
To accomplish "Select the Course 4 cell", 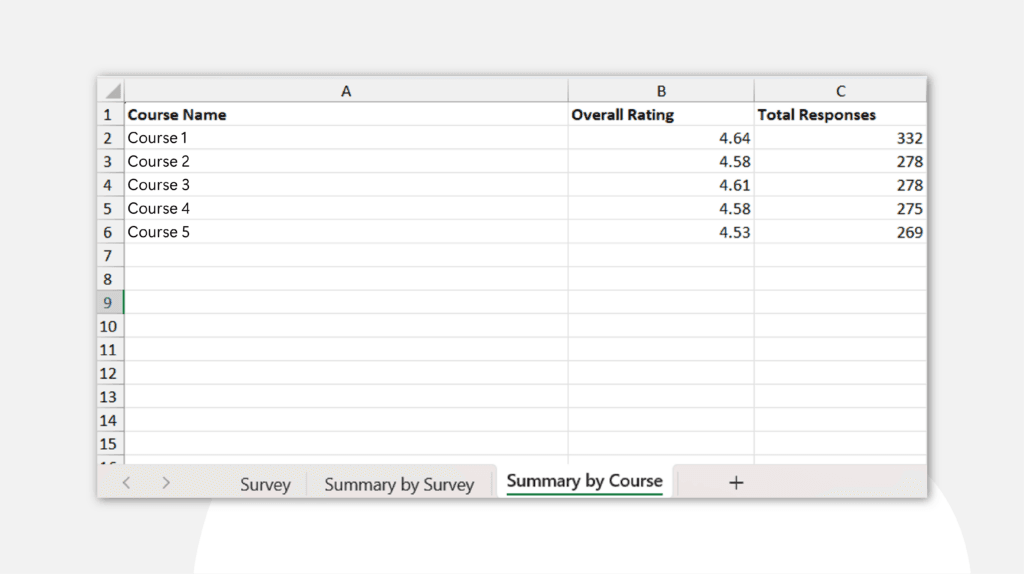I will click(x=346, y=208).
